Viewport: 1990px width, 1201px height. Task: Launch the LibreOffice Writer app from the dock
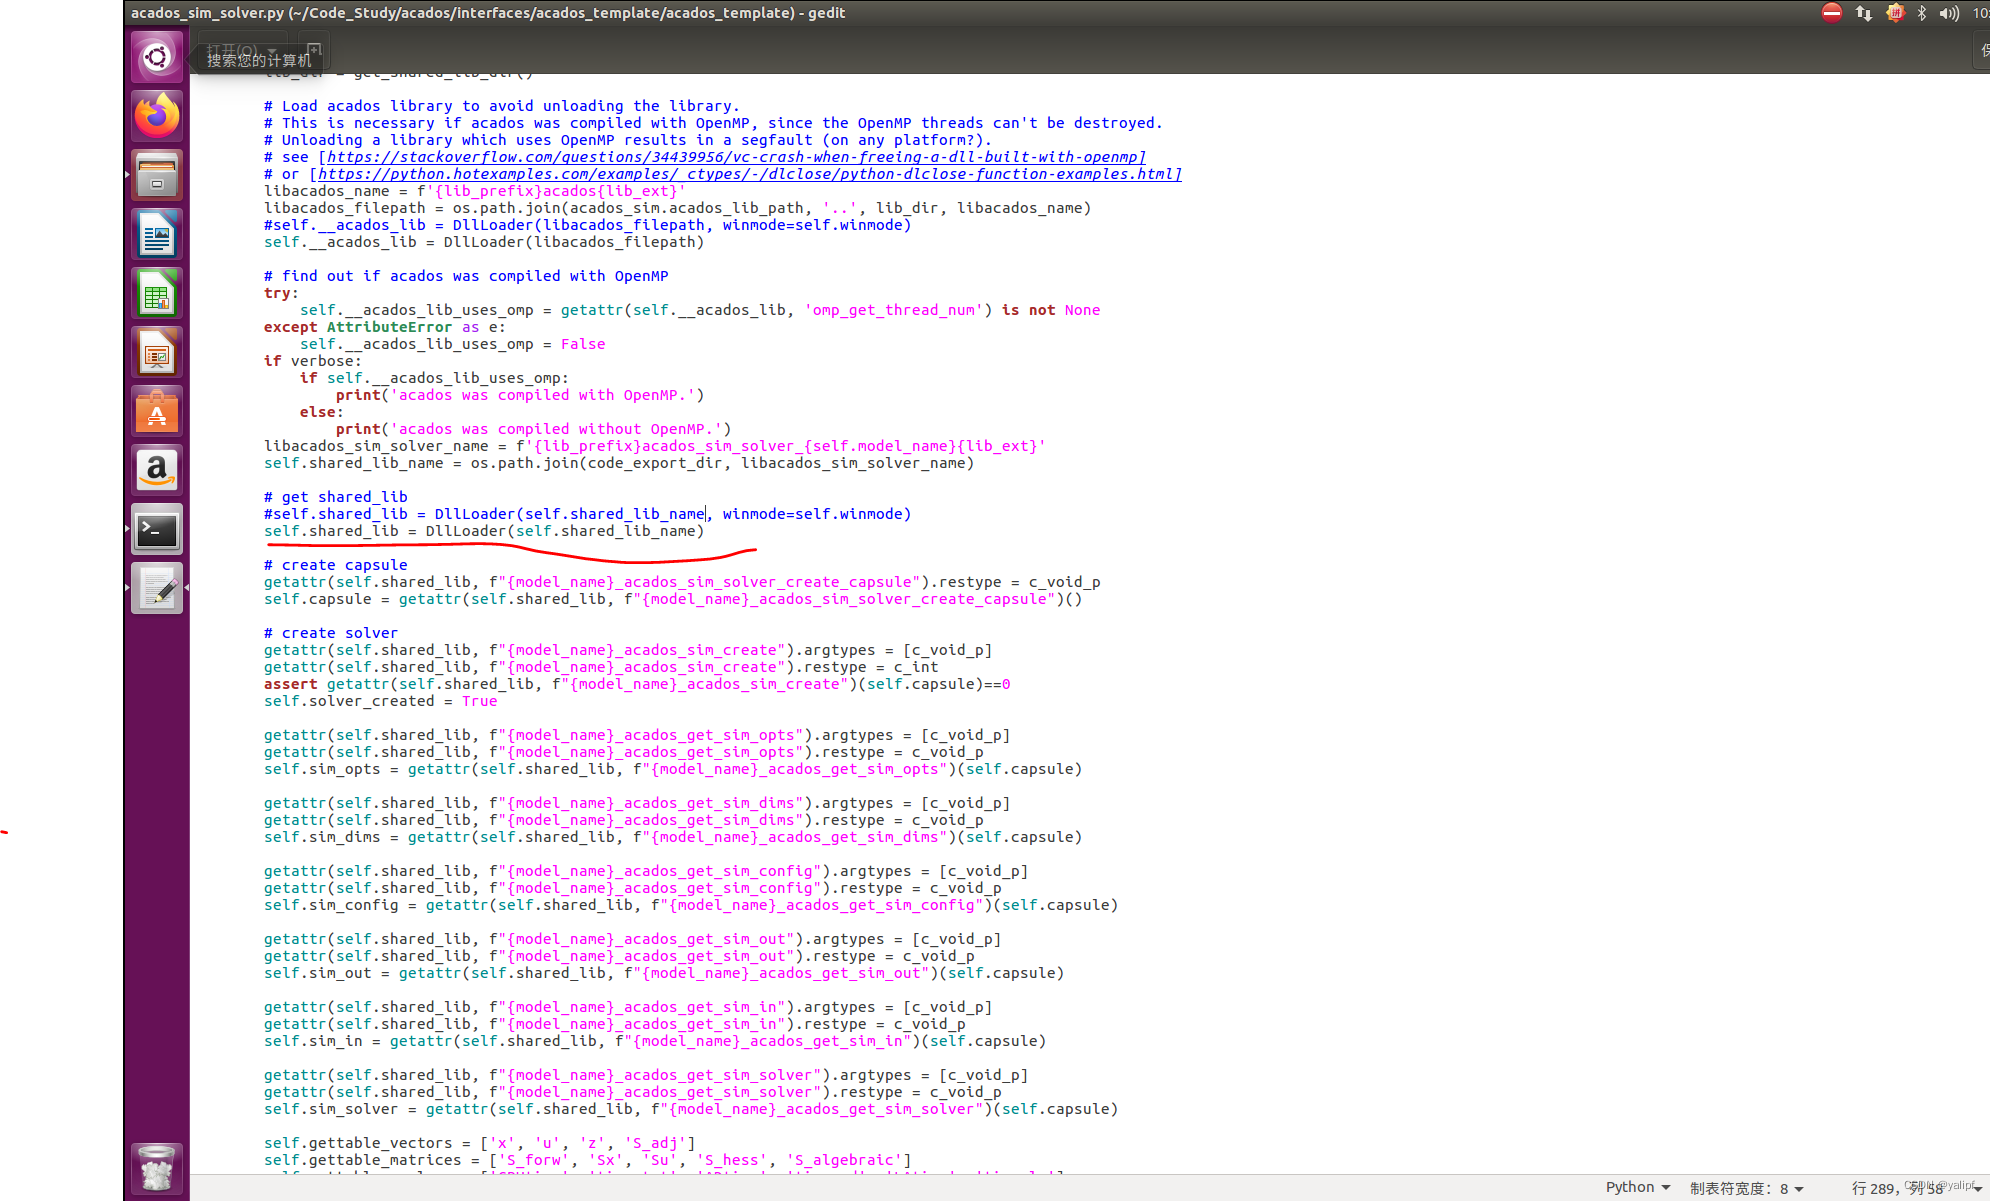pyautogui.click(x=156, y=234)
